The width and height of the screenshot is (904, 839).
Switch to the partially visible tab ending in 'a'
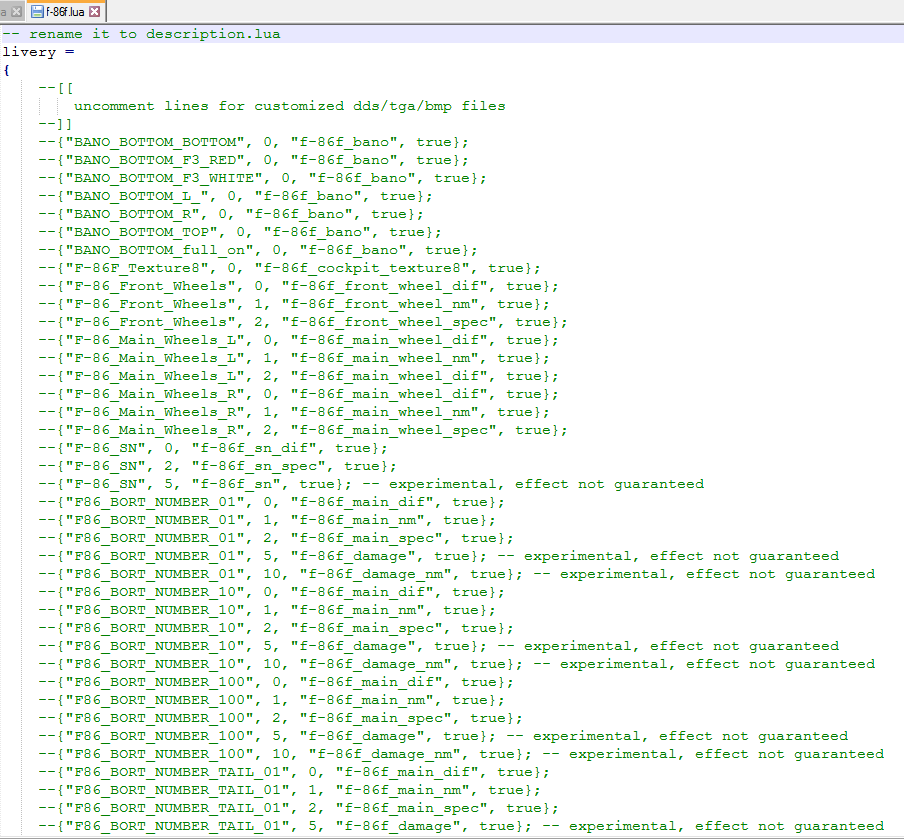(4, 12)
